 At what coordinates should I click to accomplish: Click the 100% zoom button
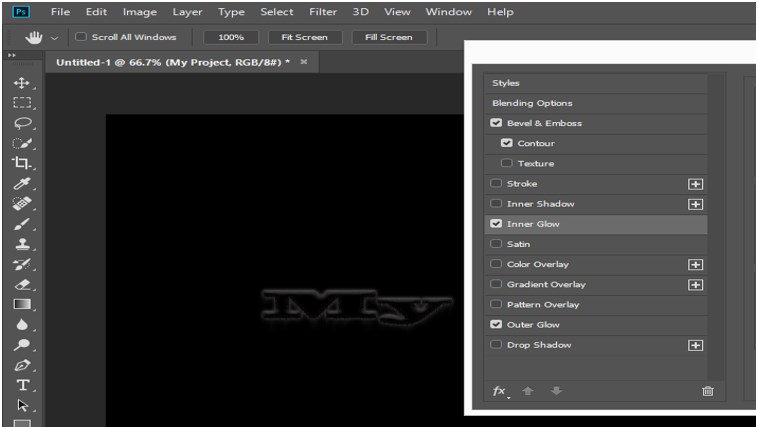(231, 37)
